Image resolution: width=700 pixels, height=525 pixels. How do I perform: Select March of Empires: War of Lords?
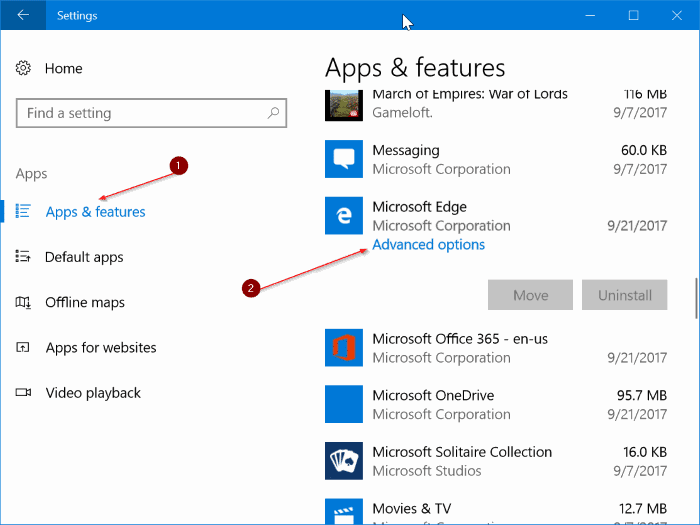pos(470,94)
